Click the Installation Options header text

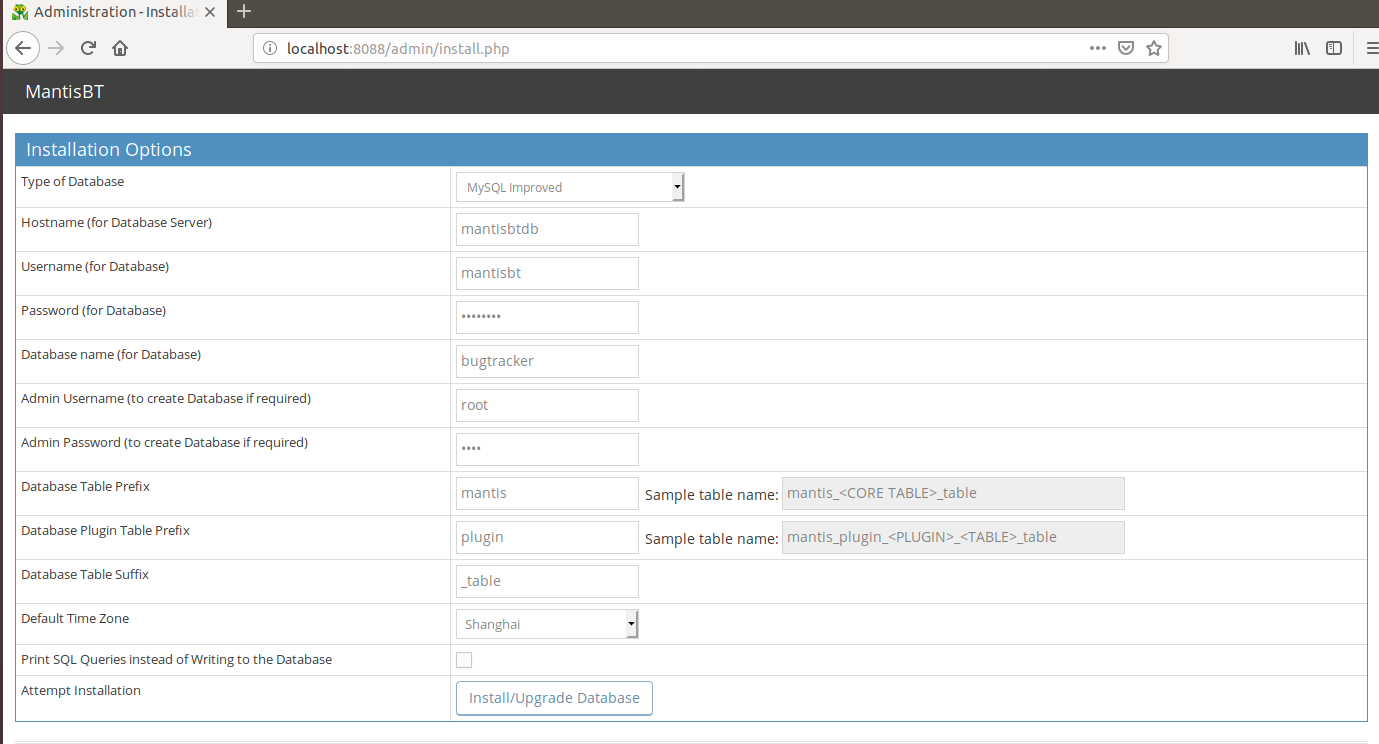pyautogui.click(x=109, y=150)
